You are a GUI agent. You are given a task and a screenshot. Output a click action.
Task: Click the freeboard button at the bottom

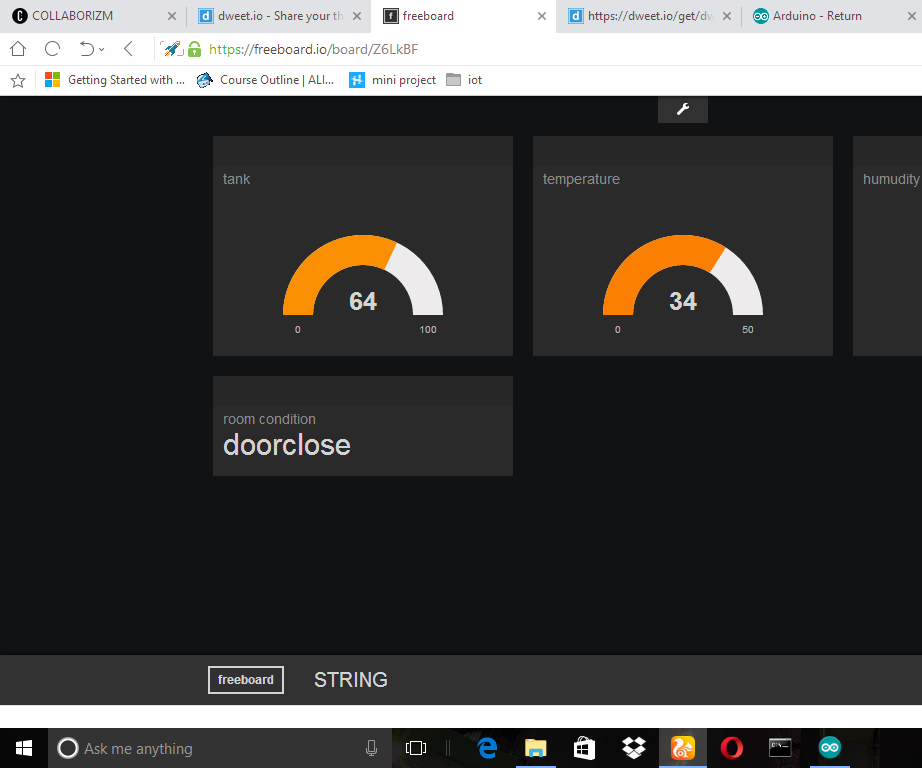[x=245, y=680]
